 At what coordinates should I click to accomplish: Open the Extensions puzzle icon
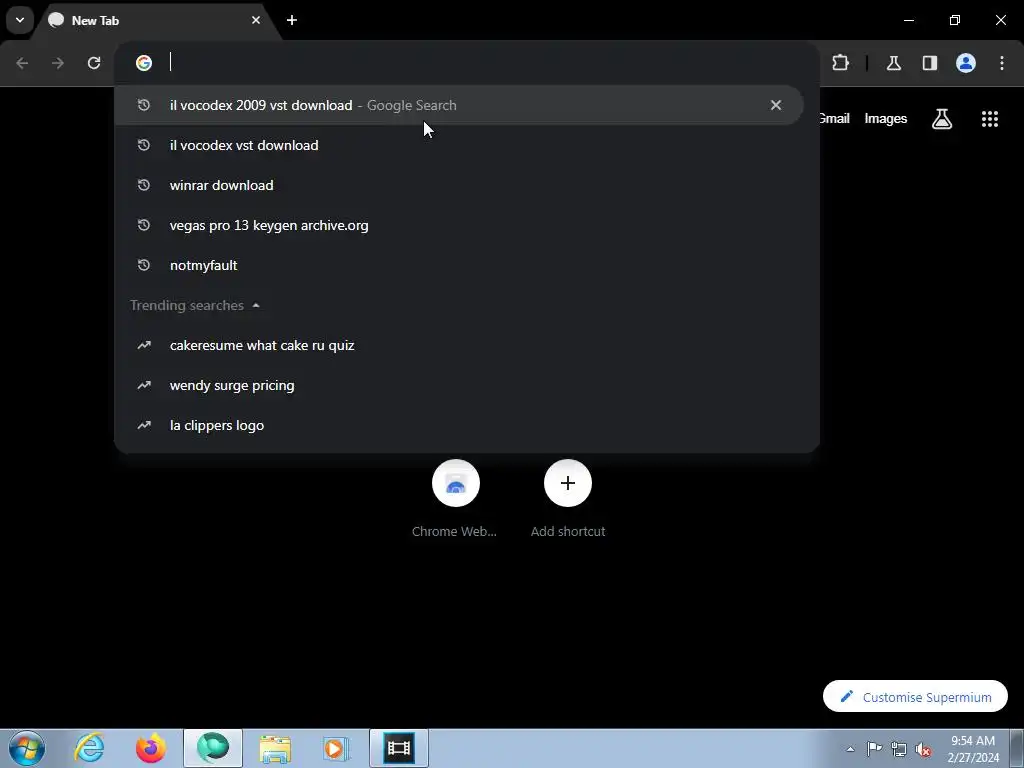point(840,63)
